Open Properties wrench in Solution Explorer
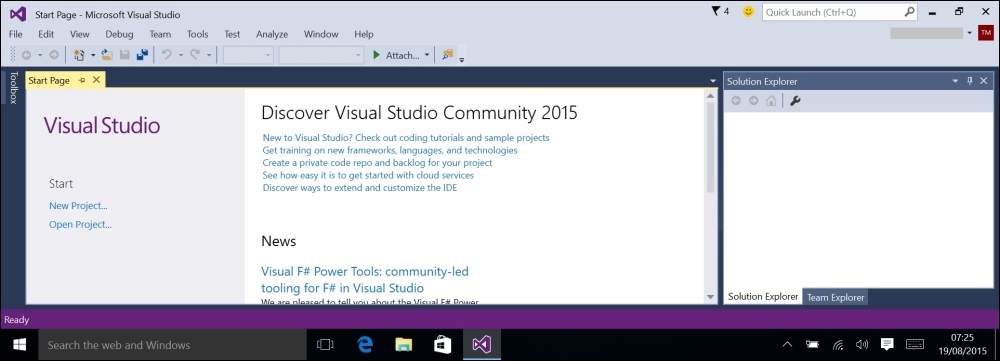1000x361 pixels. (x=795, y=101)
